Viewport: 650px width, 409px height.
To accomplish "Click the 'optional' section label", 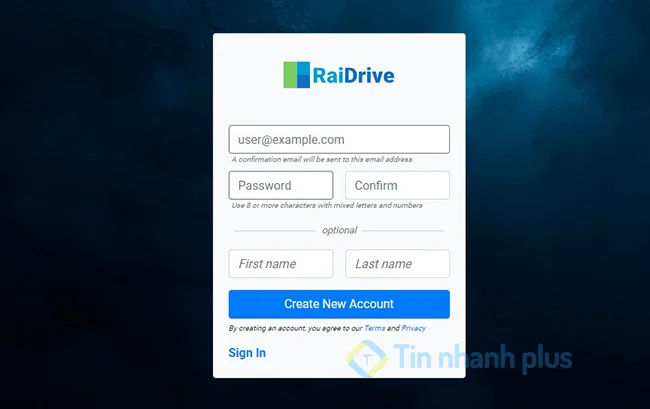I will 339,230.
